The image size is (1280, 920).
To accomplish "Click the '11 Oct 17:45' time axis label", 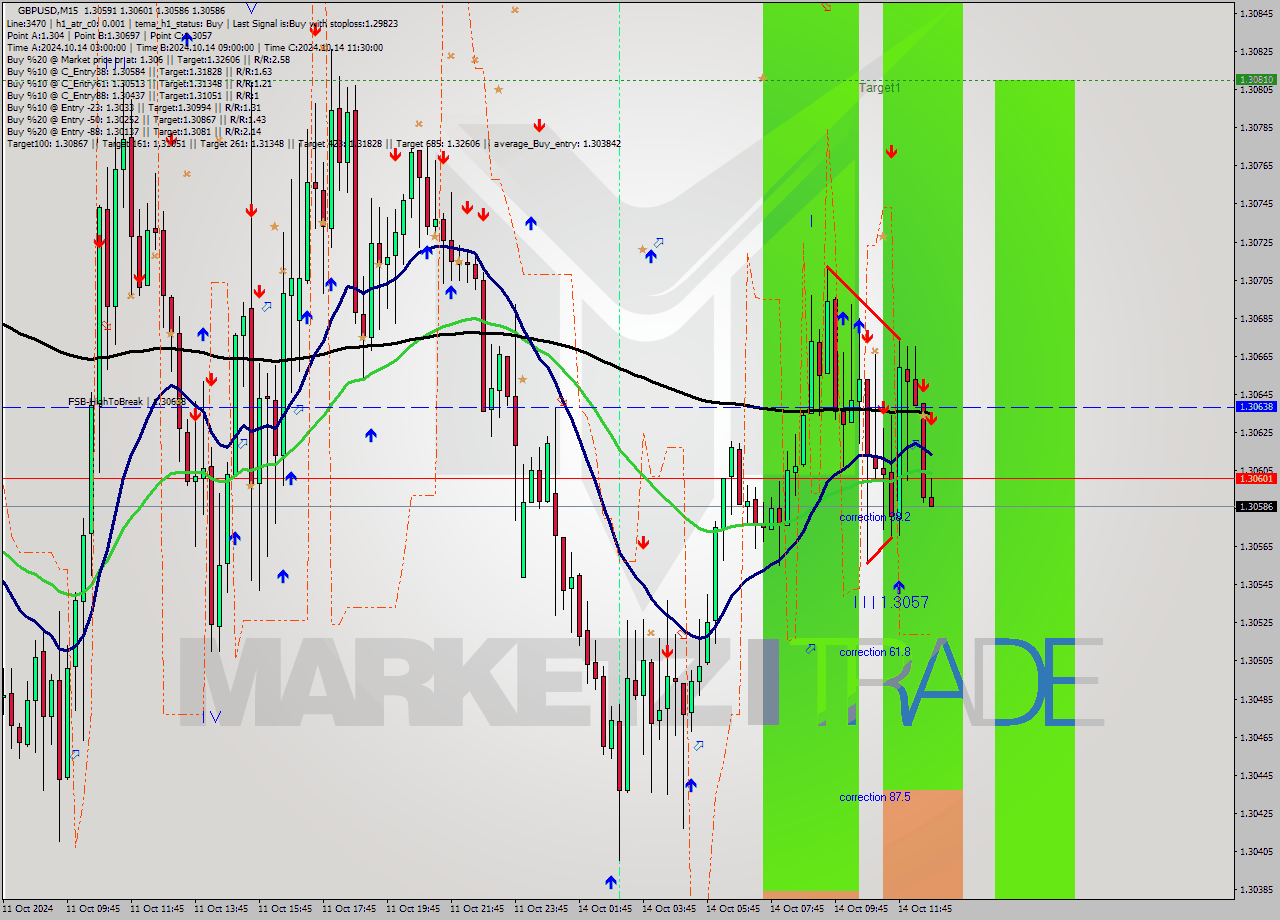I will [349, 909].
